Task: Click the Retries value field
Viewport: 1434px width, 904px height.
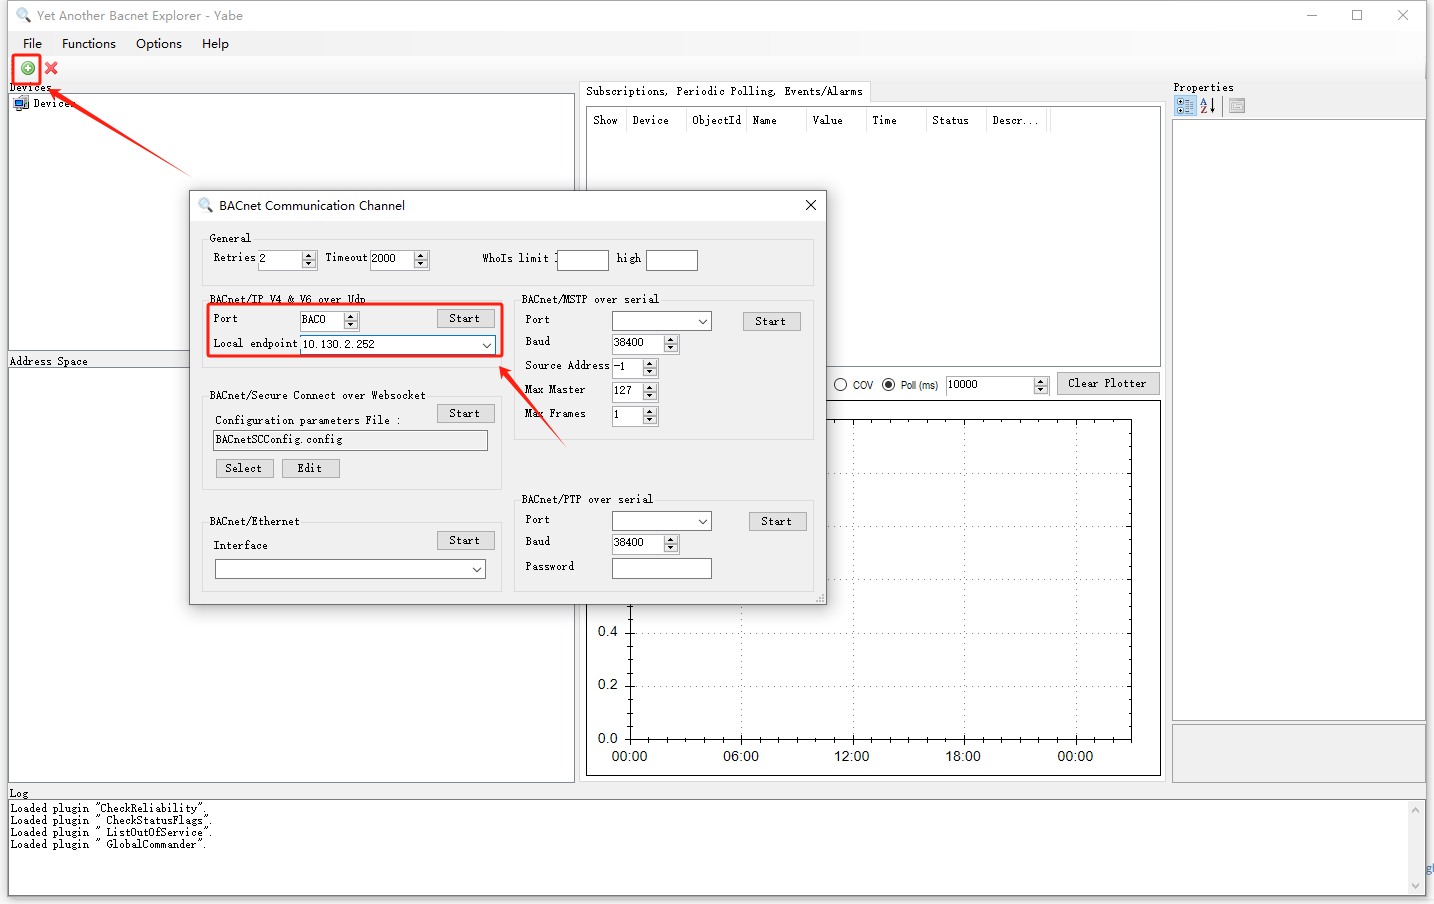Action: pos(280,259)
